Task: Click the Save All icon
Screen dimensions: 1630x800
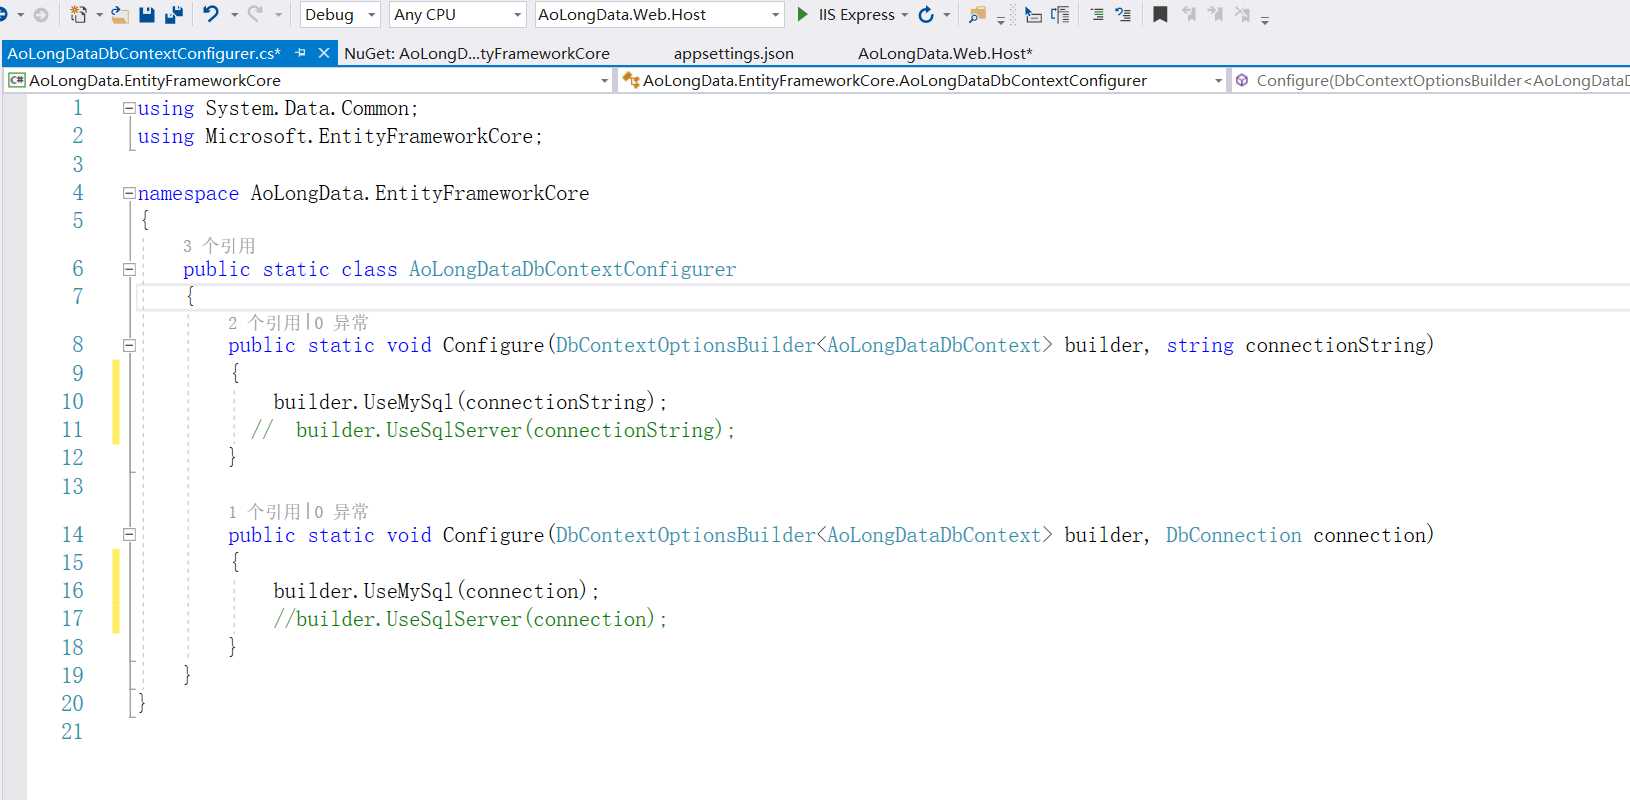Action: (x=174, y=14)
